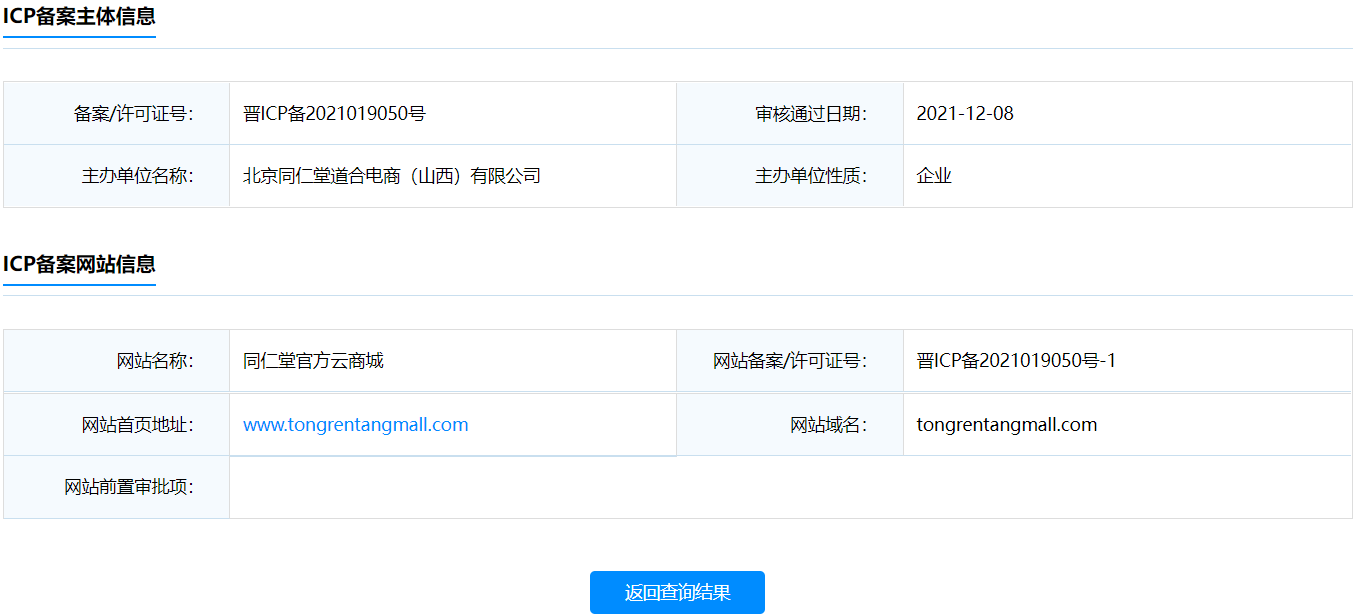Click the 网站名称 label cell

pyautogui.click(x=154, y=361)
